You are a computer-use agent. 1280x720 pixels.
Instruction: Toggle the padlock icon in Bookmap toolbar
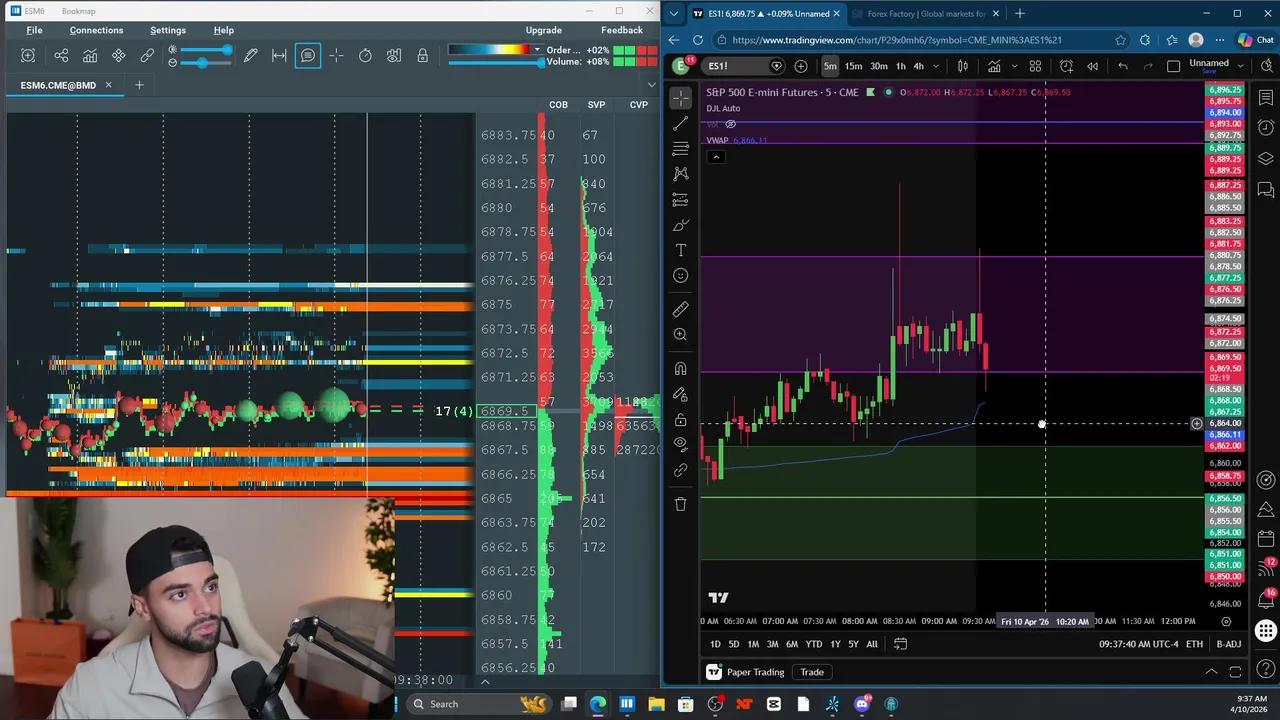[422, 56]
